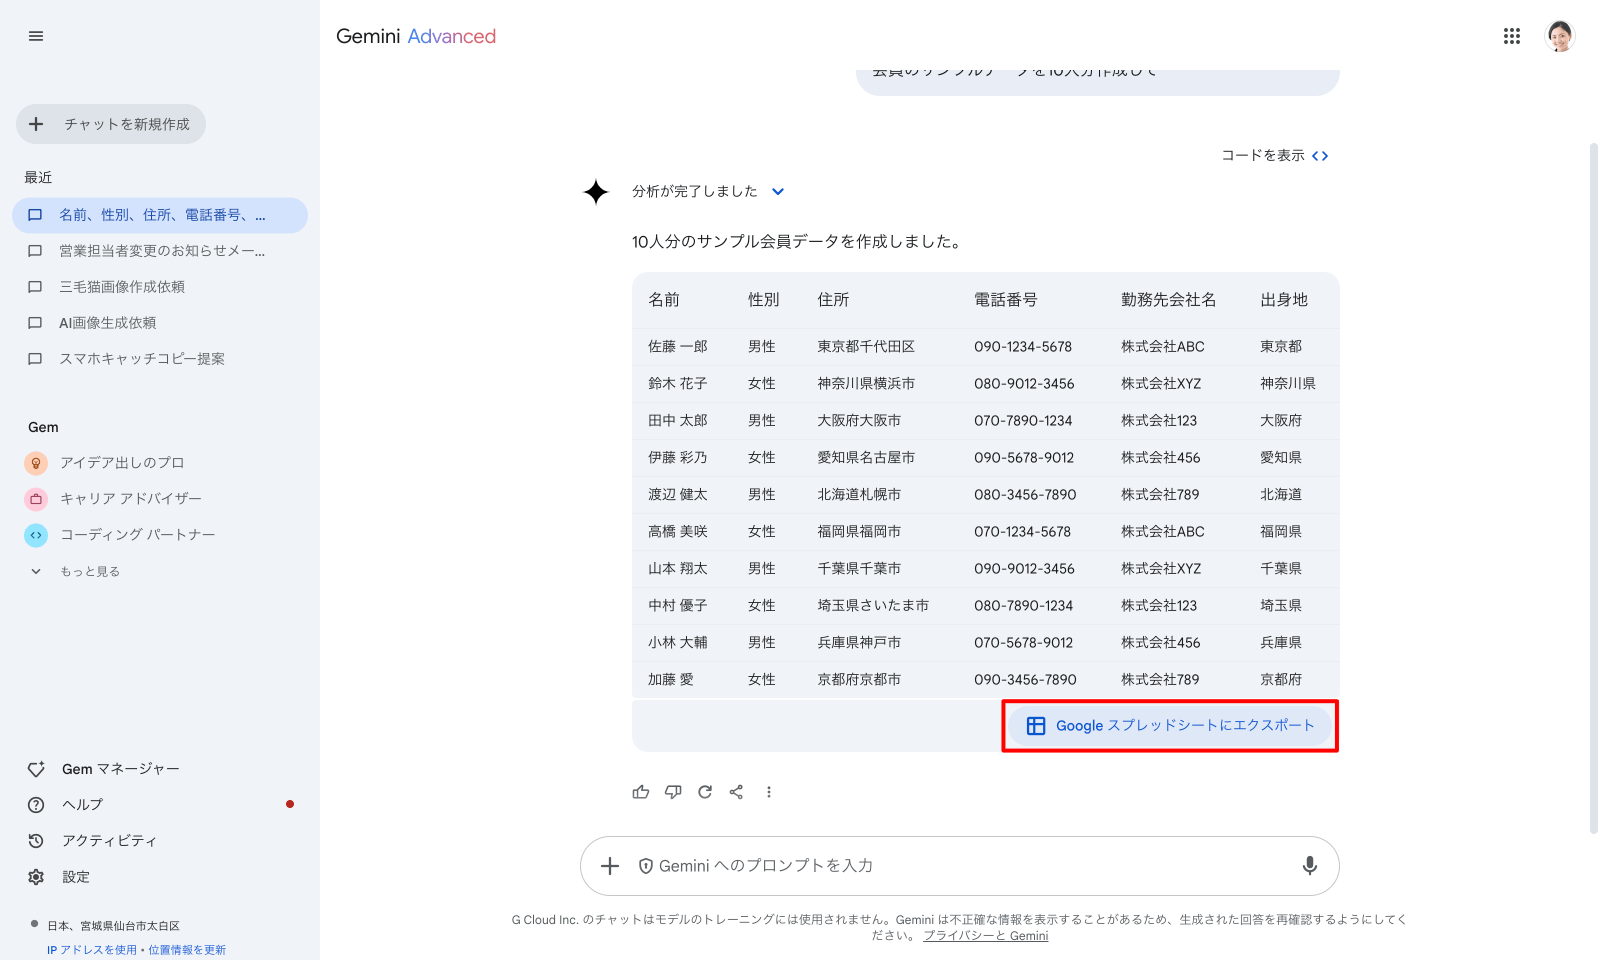This screenshot has height=960, width=1600.
Task: Click the 出身地 column header
Action: [1284, 300]
